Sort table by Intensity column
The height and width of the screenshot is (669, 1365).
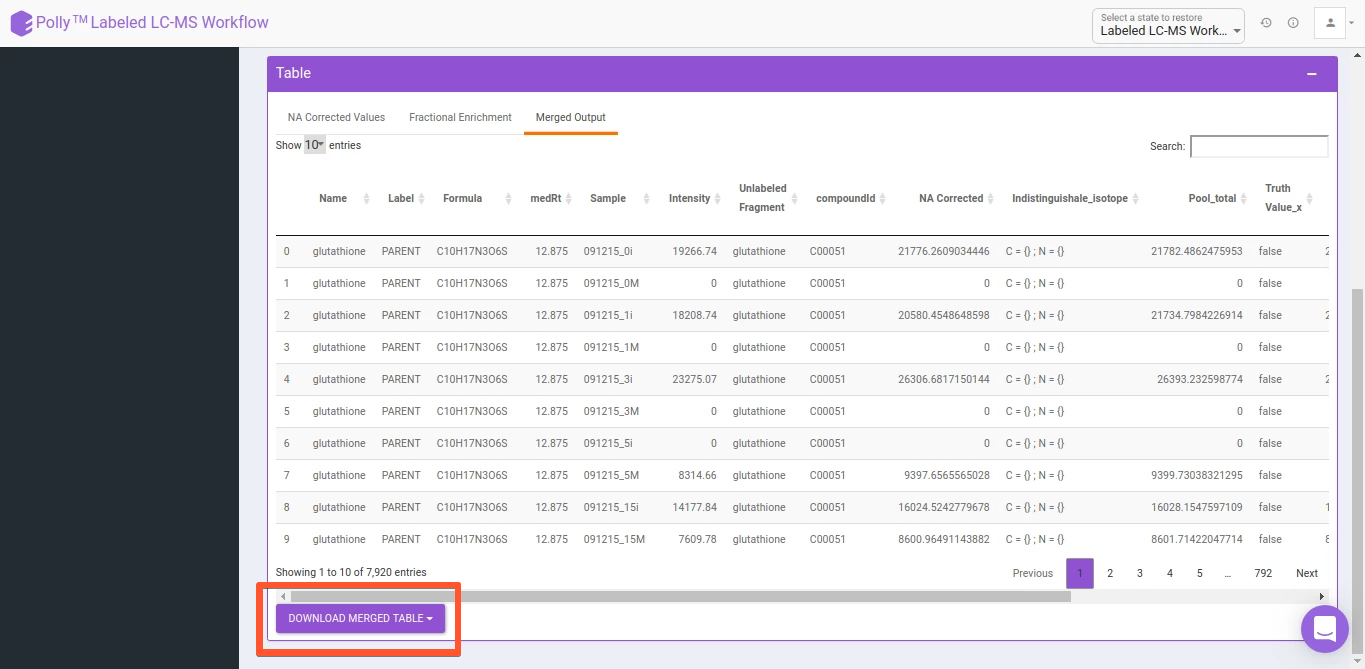tap(718, 199)
